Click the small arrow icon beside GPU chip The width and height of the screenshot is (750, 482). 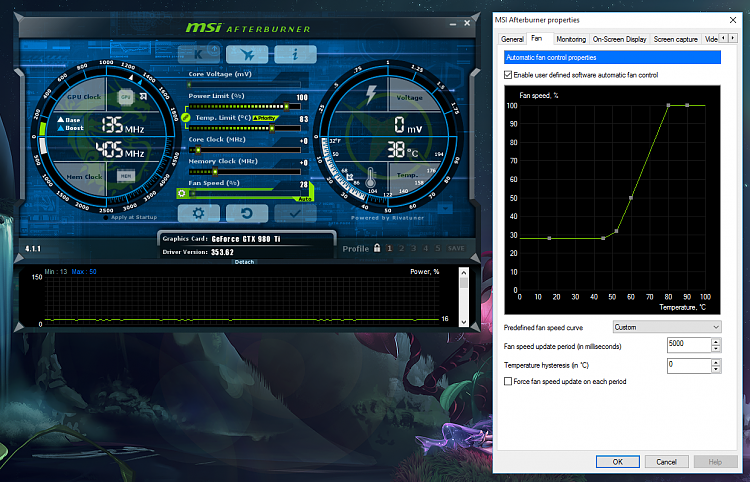click(x=143, y=97)
